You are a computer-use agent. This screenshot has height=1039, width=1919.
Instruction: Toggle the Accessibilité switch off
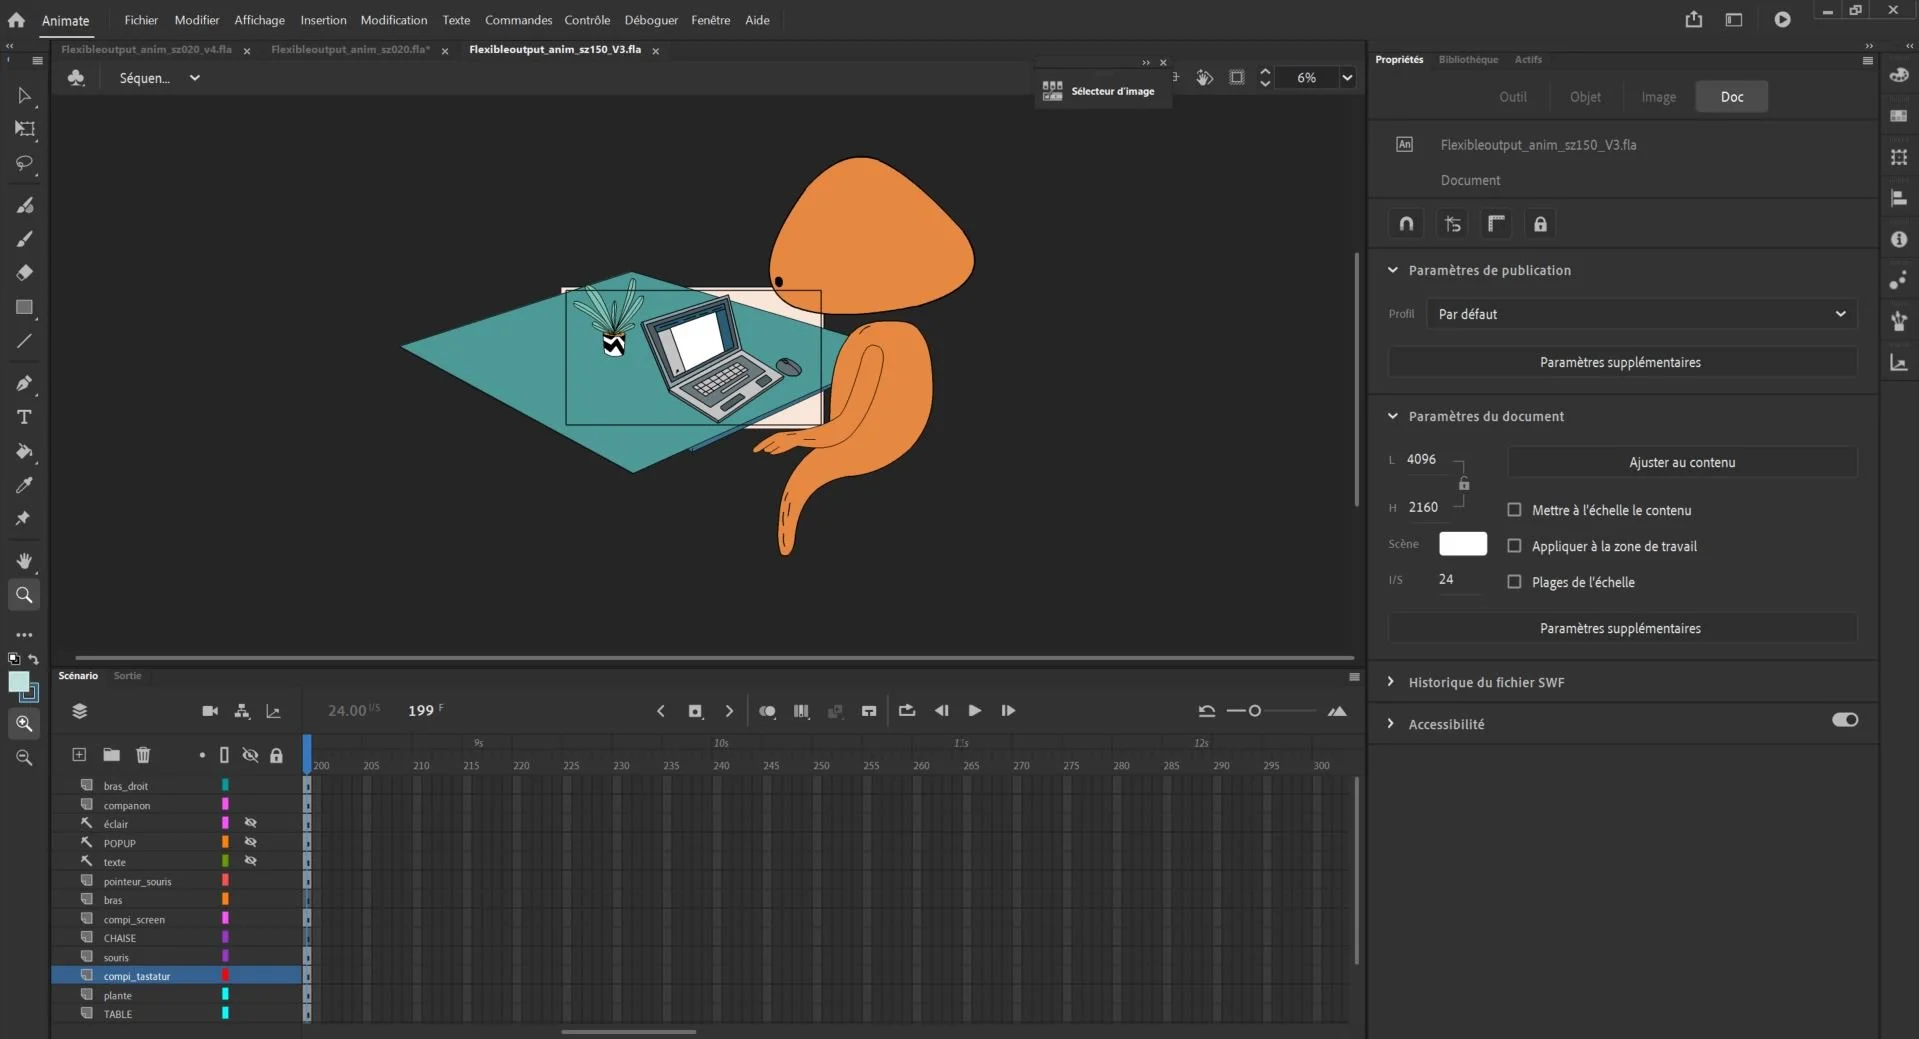coord(1843,719)
